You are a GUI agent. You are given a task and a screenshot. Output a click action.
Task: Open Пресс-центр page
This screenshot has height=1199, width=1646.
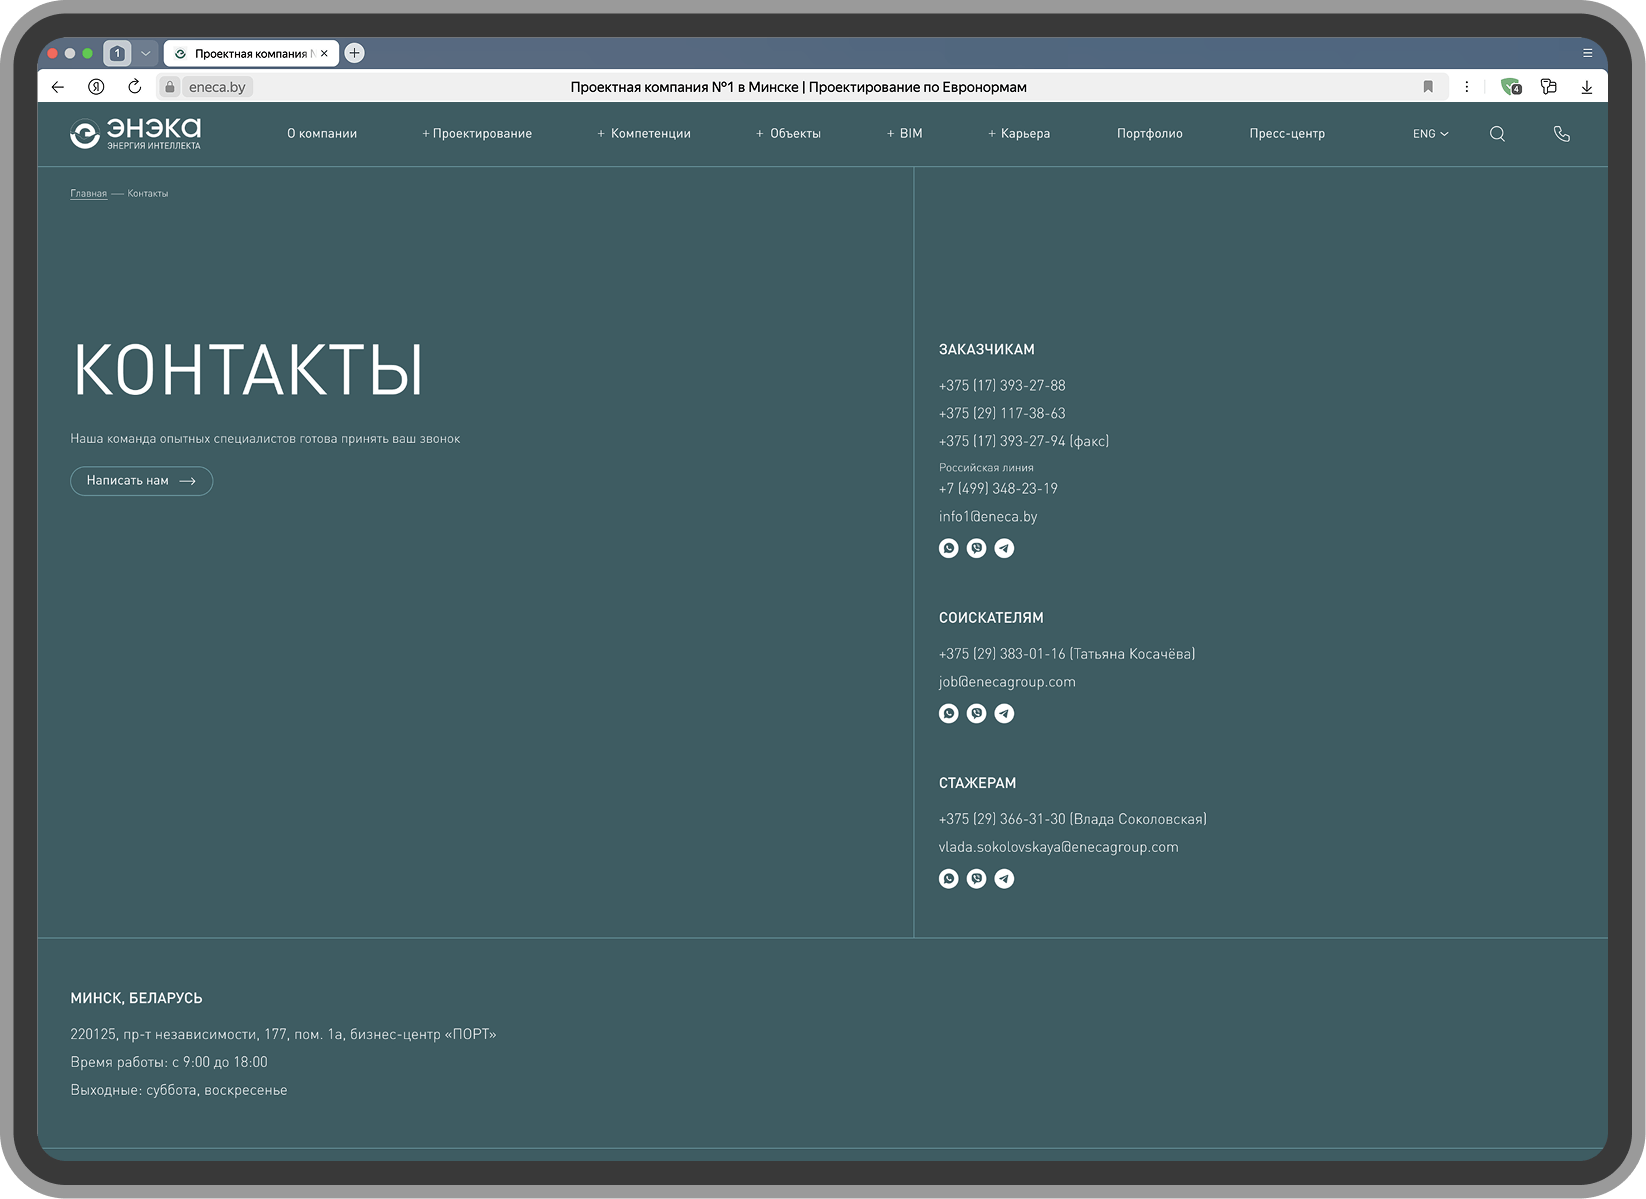point(1287,134)
